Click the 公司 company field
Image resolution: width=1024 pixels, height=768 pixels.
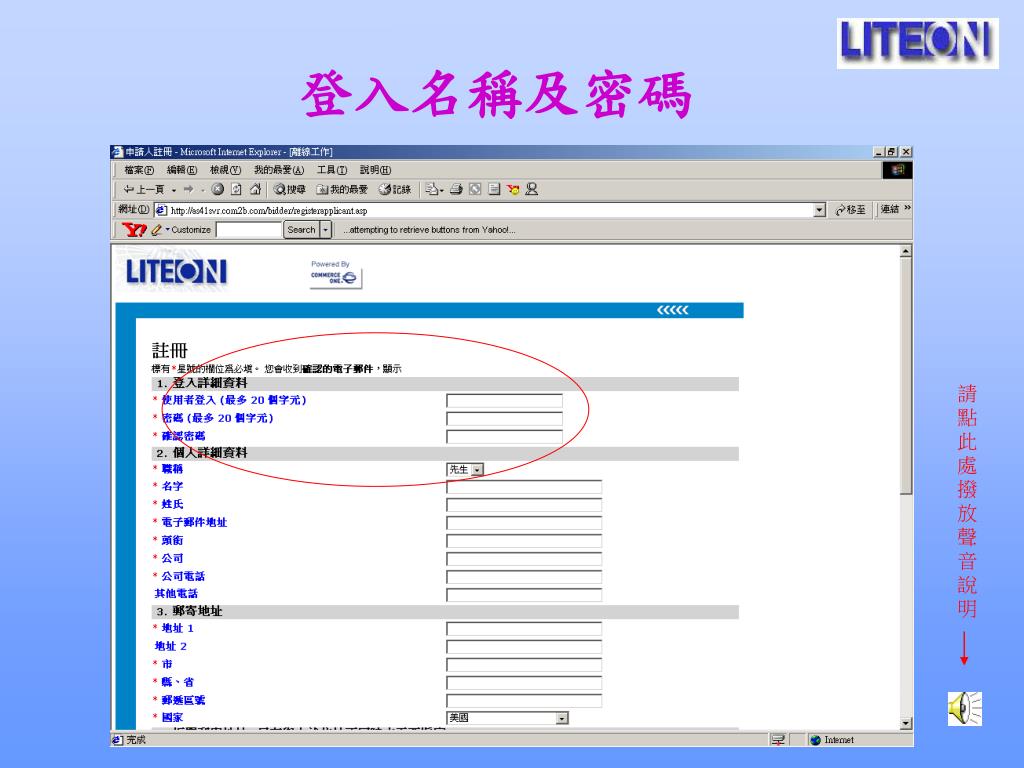point(524,559)
